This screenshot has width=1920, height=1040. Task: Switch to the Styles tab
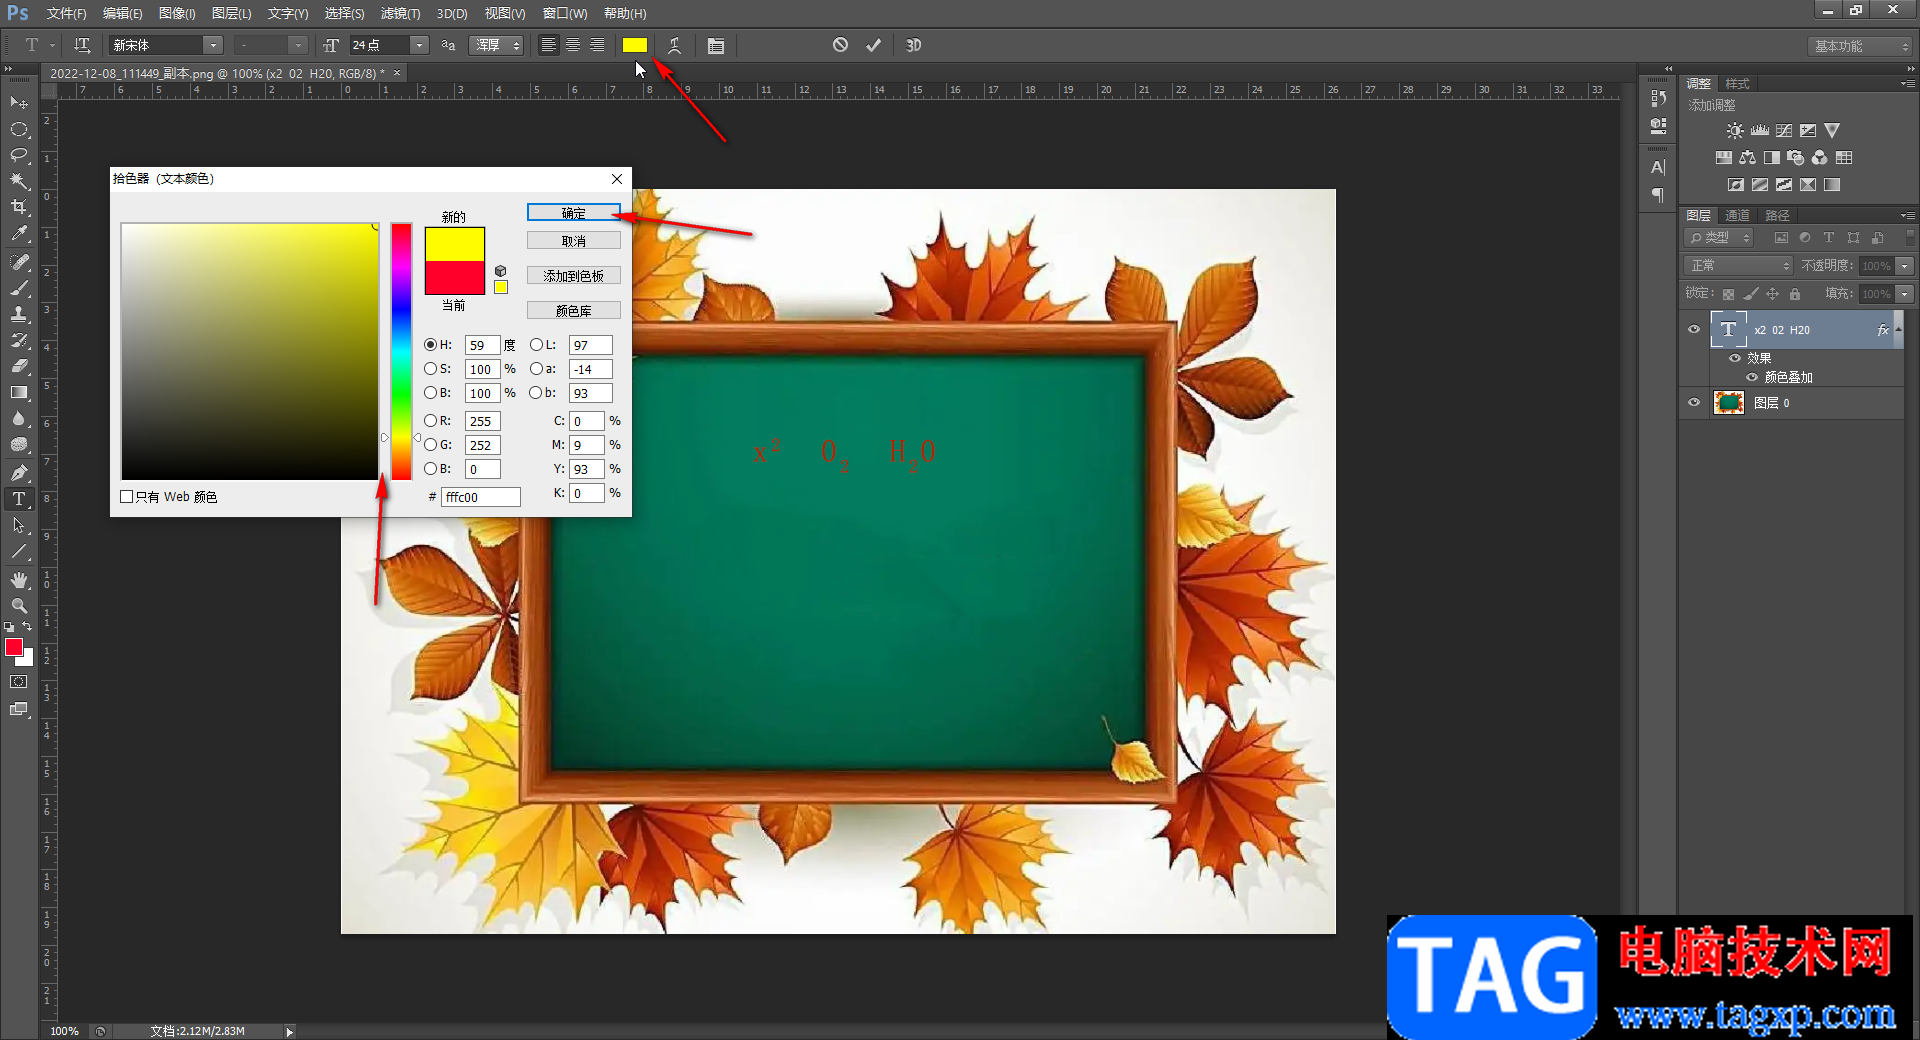tap(1738, 84)
